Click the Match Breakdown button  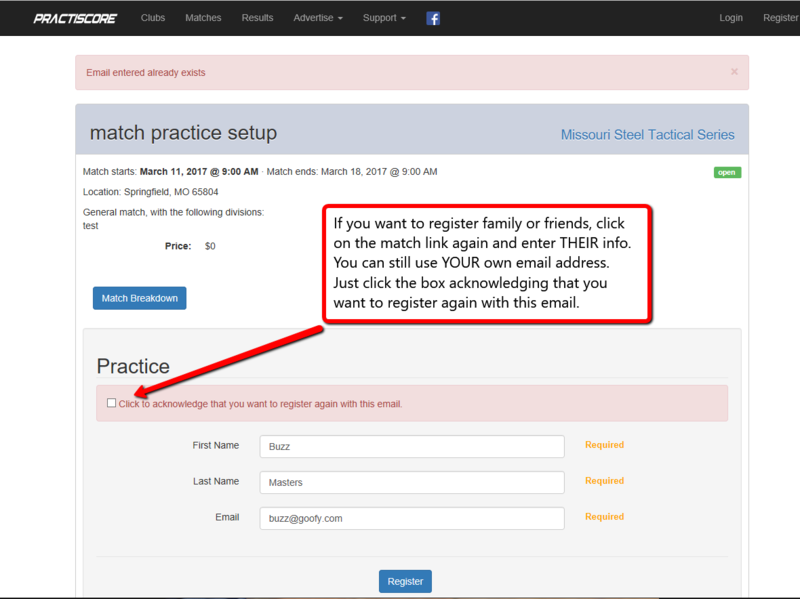tap(139, 298)
